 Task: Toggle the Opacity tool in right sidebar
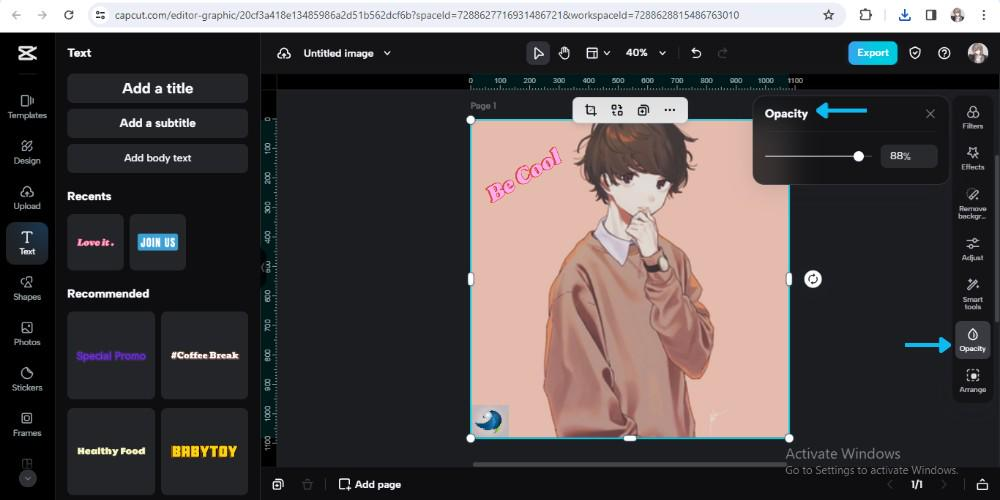tap(973, 340)
